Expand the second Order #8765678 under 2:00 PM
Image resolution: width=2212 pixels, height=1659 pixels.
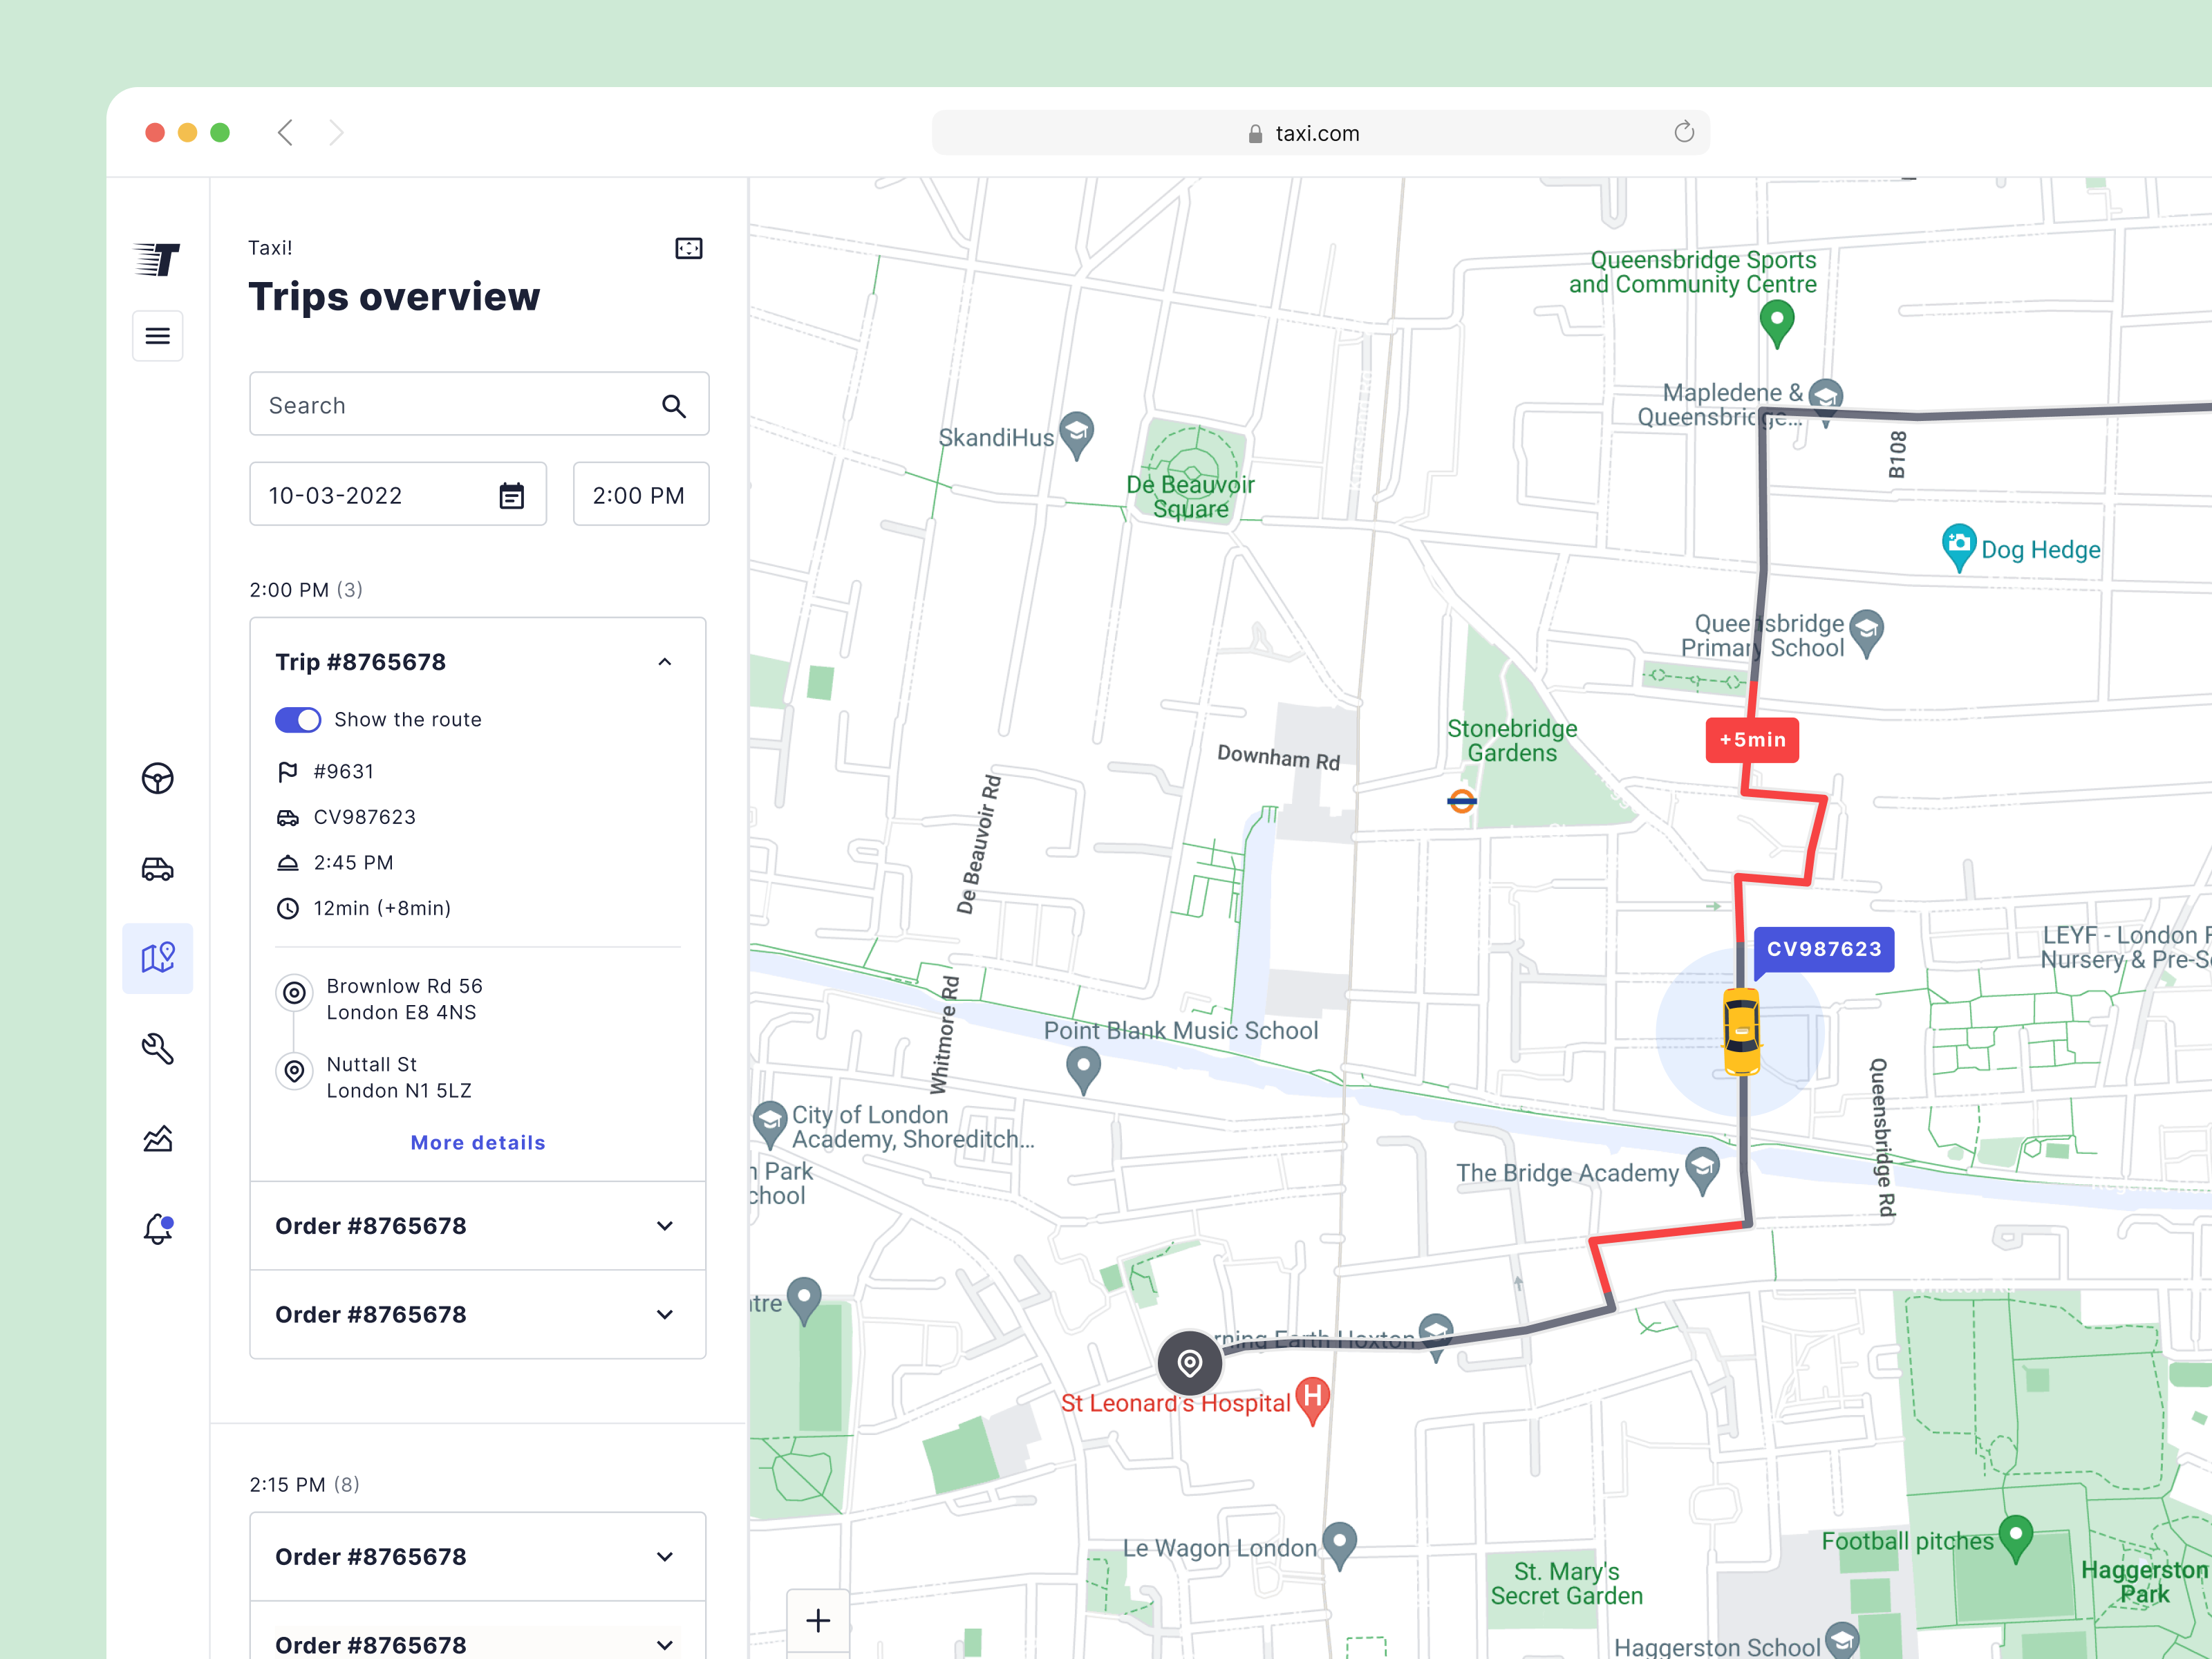(x=665, y=1314)
